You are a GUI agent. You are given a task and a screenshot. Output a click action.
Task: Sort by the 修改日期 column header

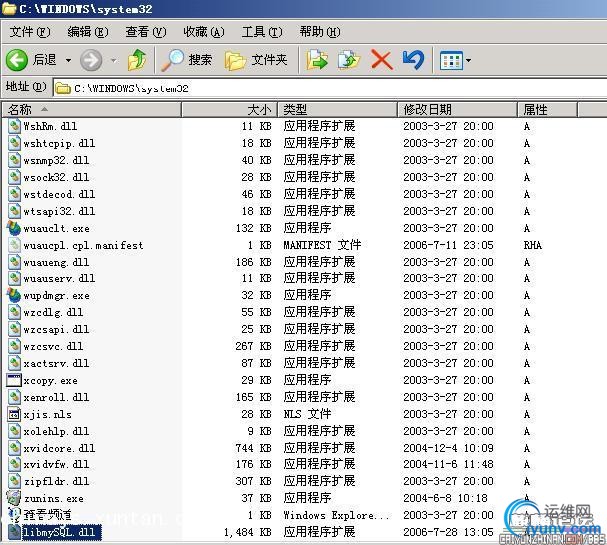[x=458, y=110]
